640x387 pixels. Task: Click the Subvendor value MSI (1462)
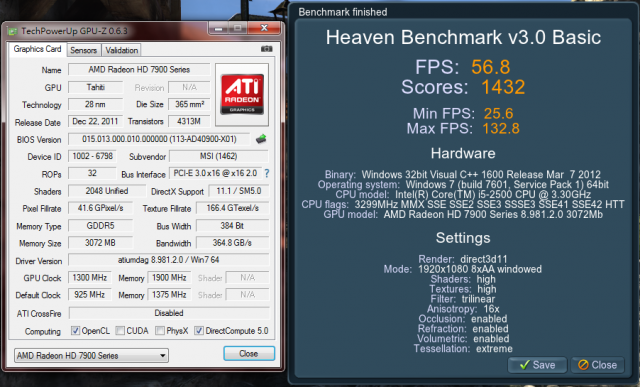click(x=219, y=156)
